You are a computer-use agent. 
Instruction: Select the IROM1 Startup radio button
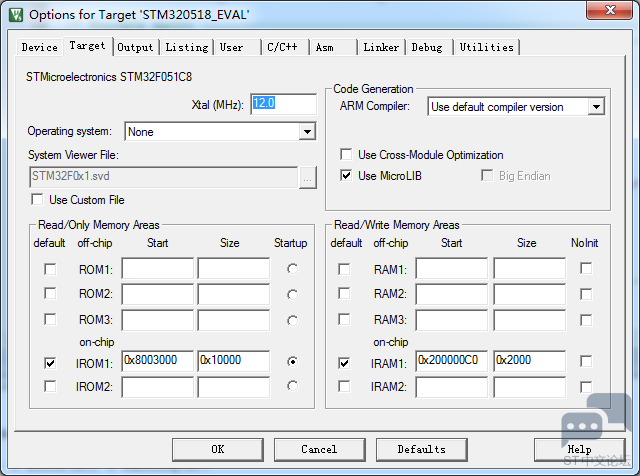click(x=292, y=361)
